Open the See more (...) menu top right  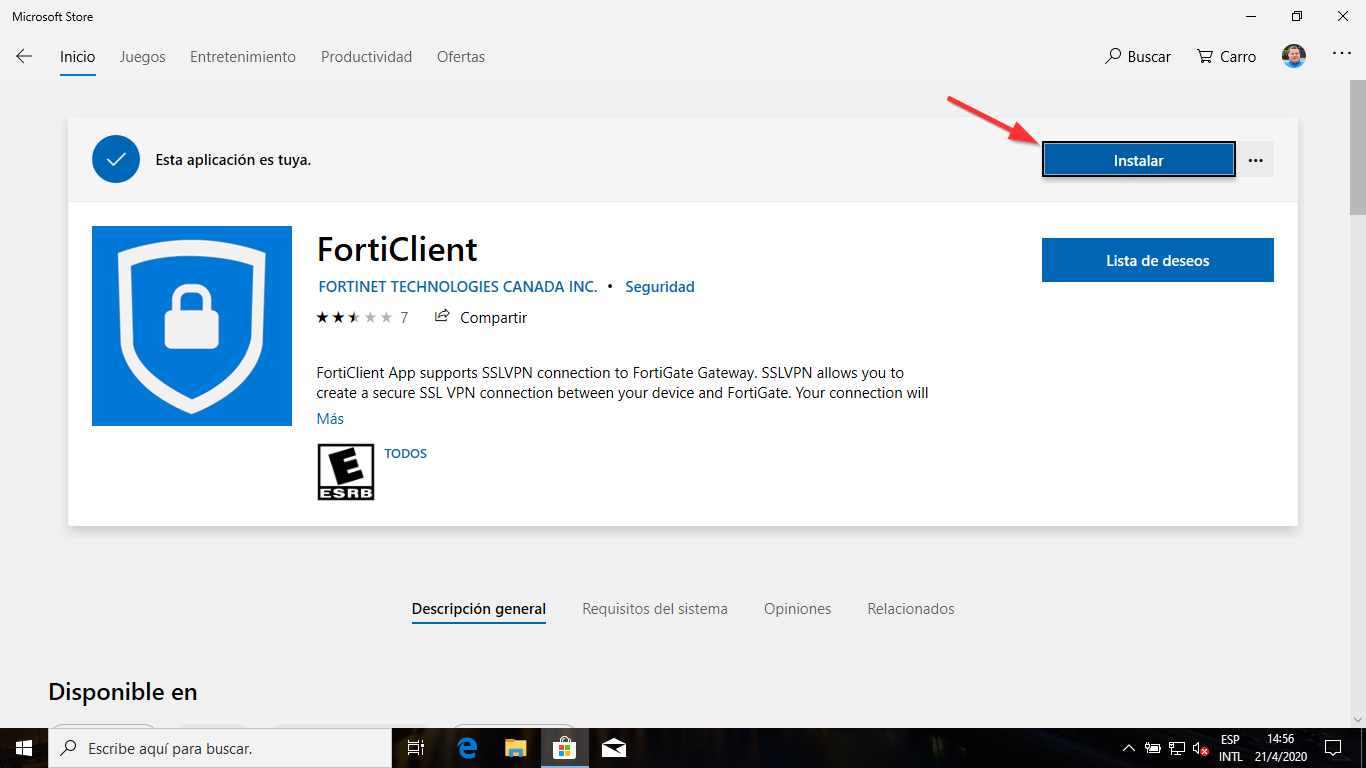(1341, 57)
